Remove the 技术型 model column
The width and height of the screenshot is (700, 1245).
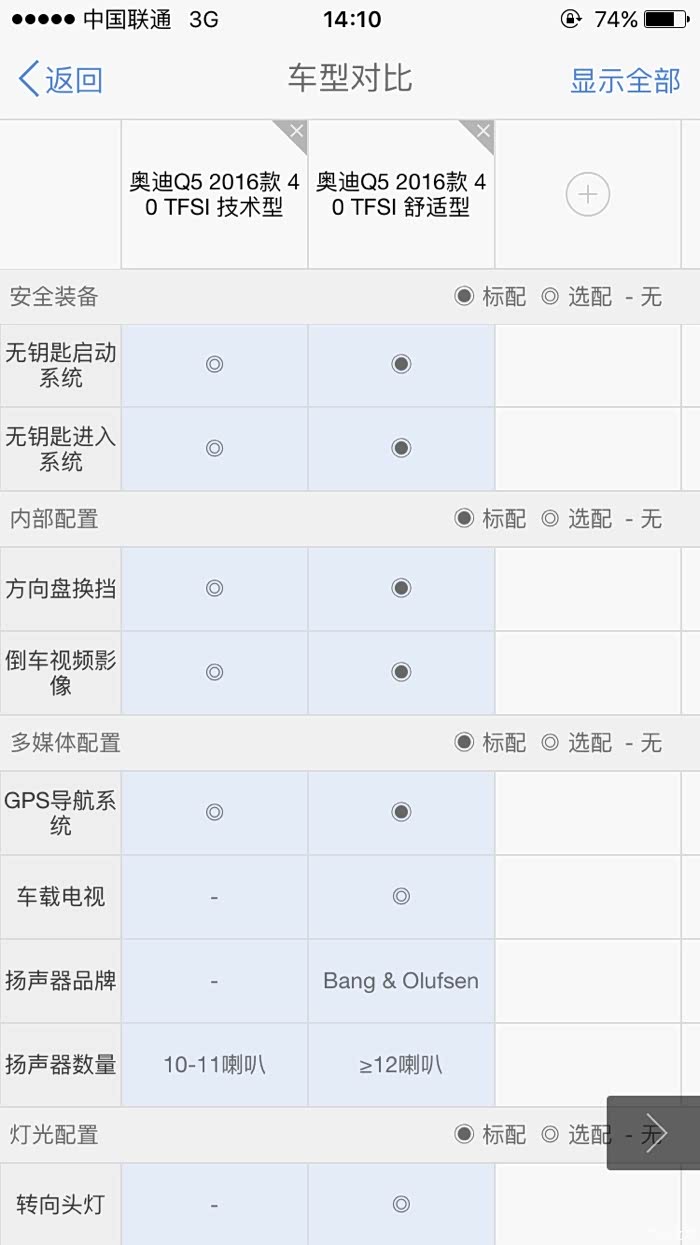click(x=295, y=132)
